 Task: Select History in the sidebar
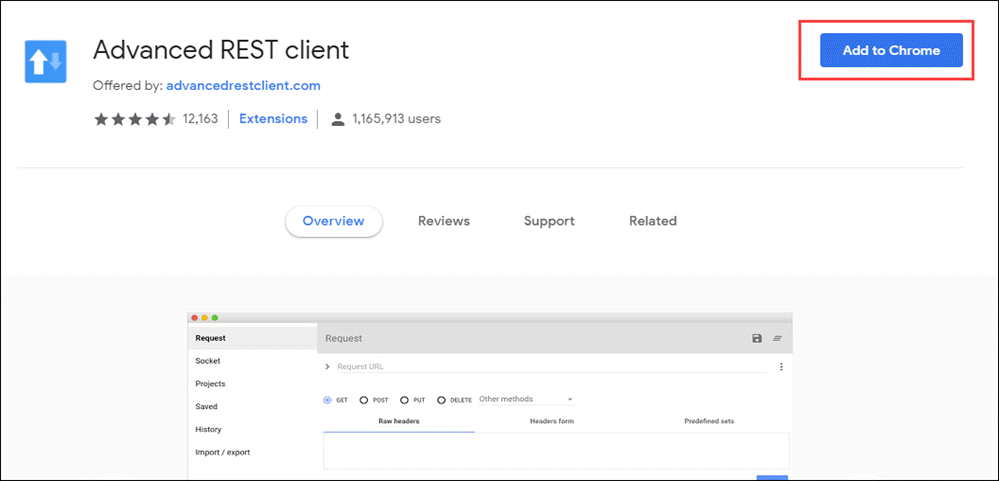[208, 429]
